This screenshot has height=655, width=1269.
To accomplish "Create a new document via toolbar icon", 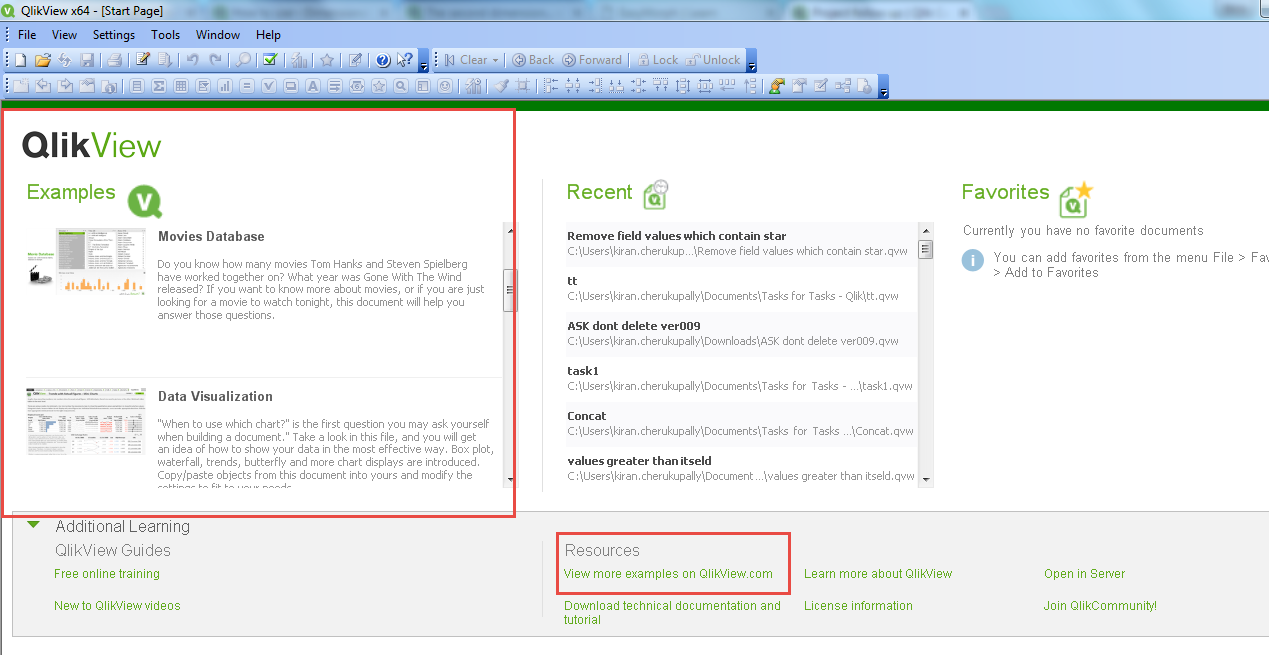I will tap(20, 60).
